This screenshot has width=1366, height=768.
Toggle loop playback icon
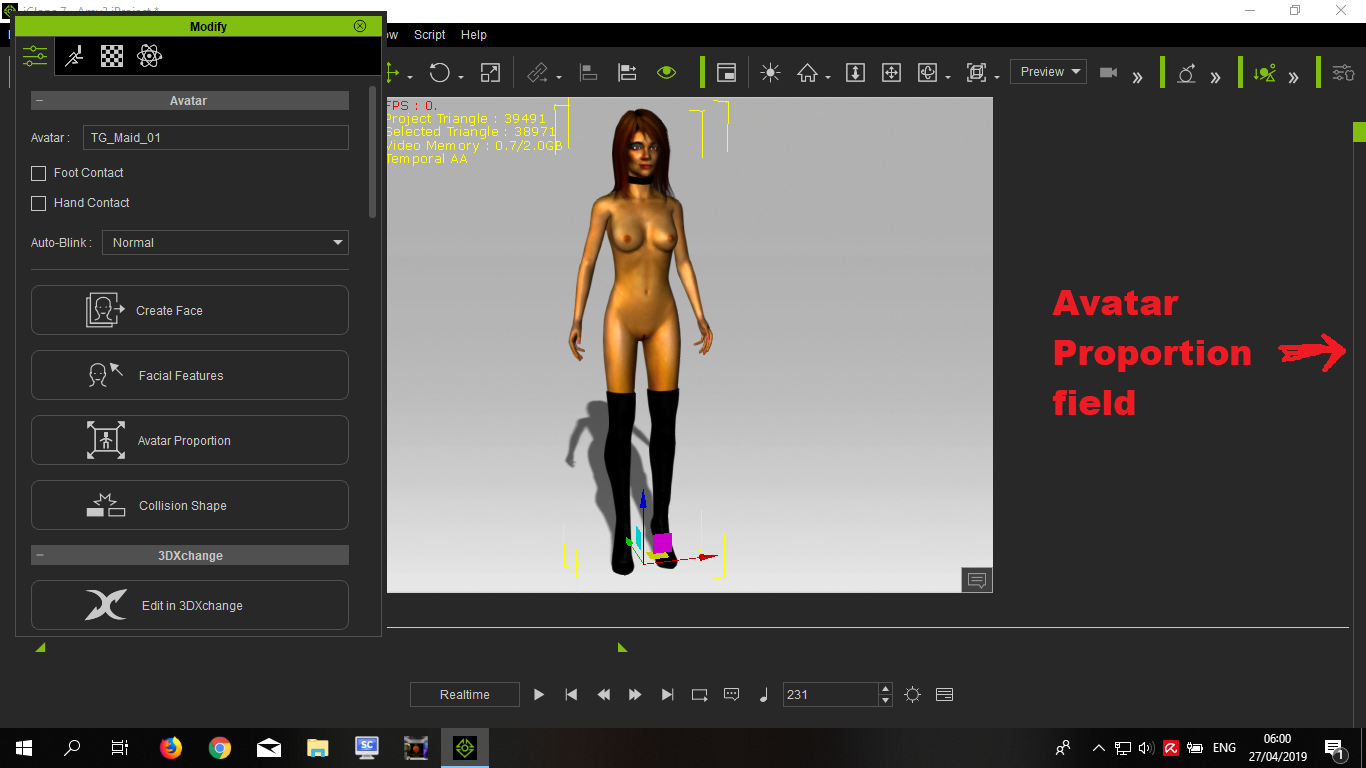click(699, 694)
